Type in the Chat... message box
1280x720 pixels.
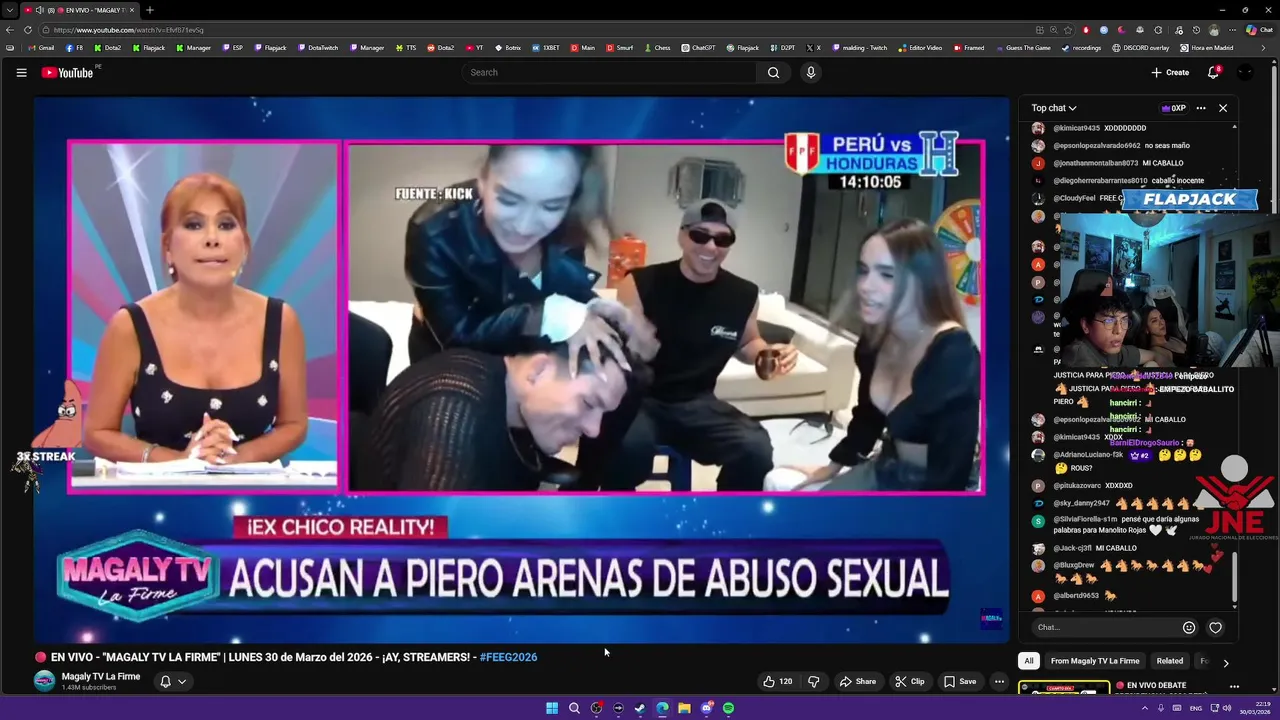pyautogui.click(x=1104, y=627)
